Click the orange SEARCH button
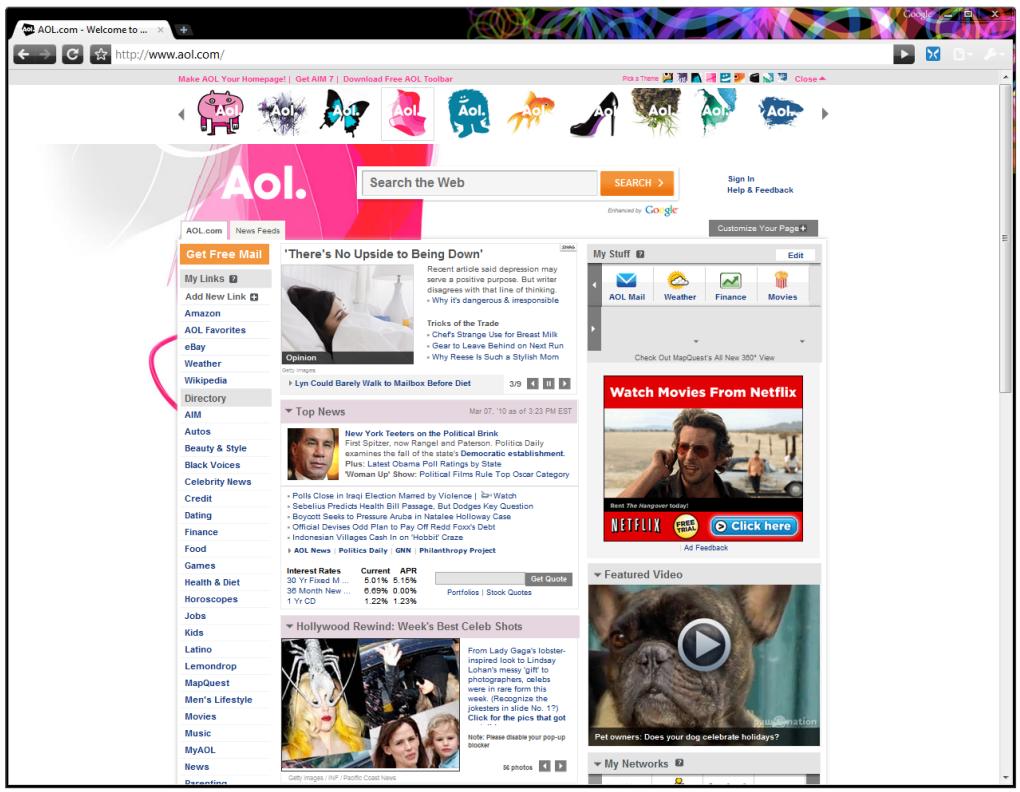The image size is (1020, 792). pyautogui.click(x=637, y=183)
